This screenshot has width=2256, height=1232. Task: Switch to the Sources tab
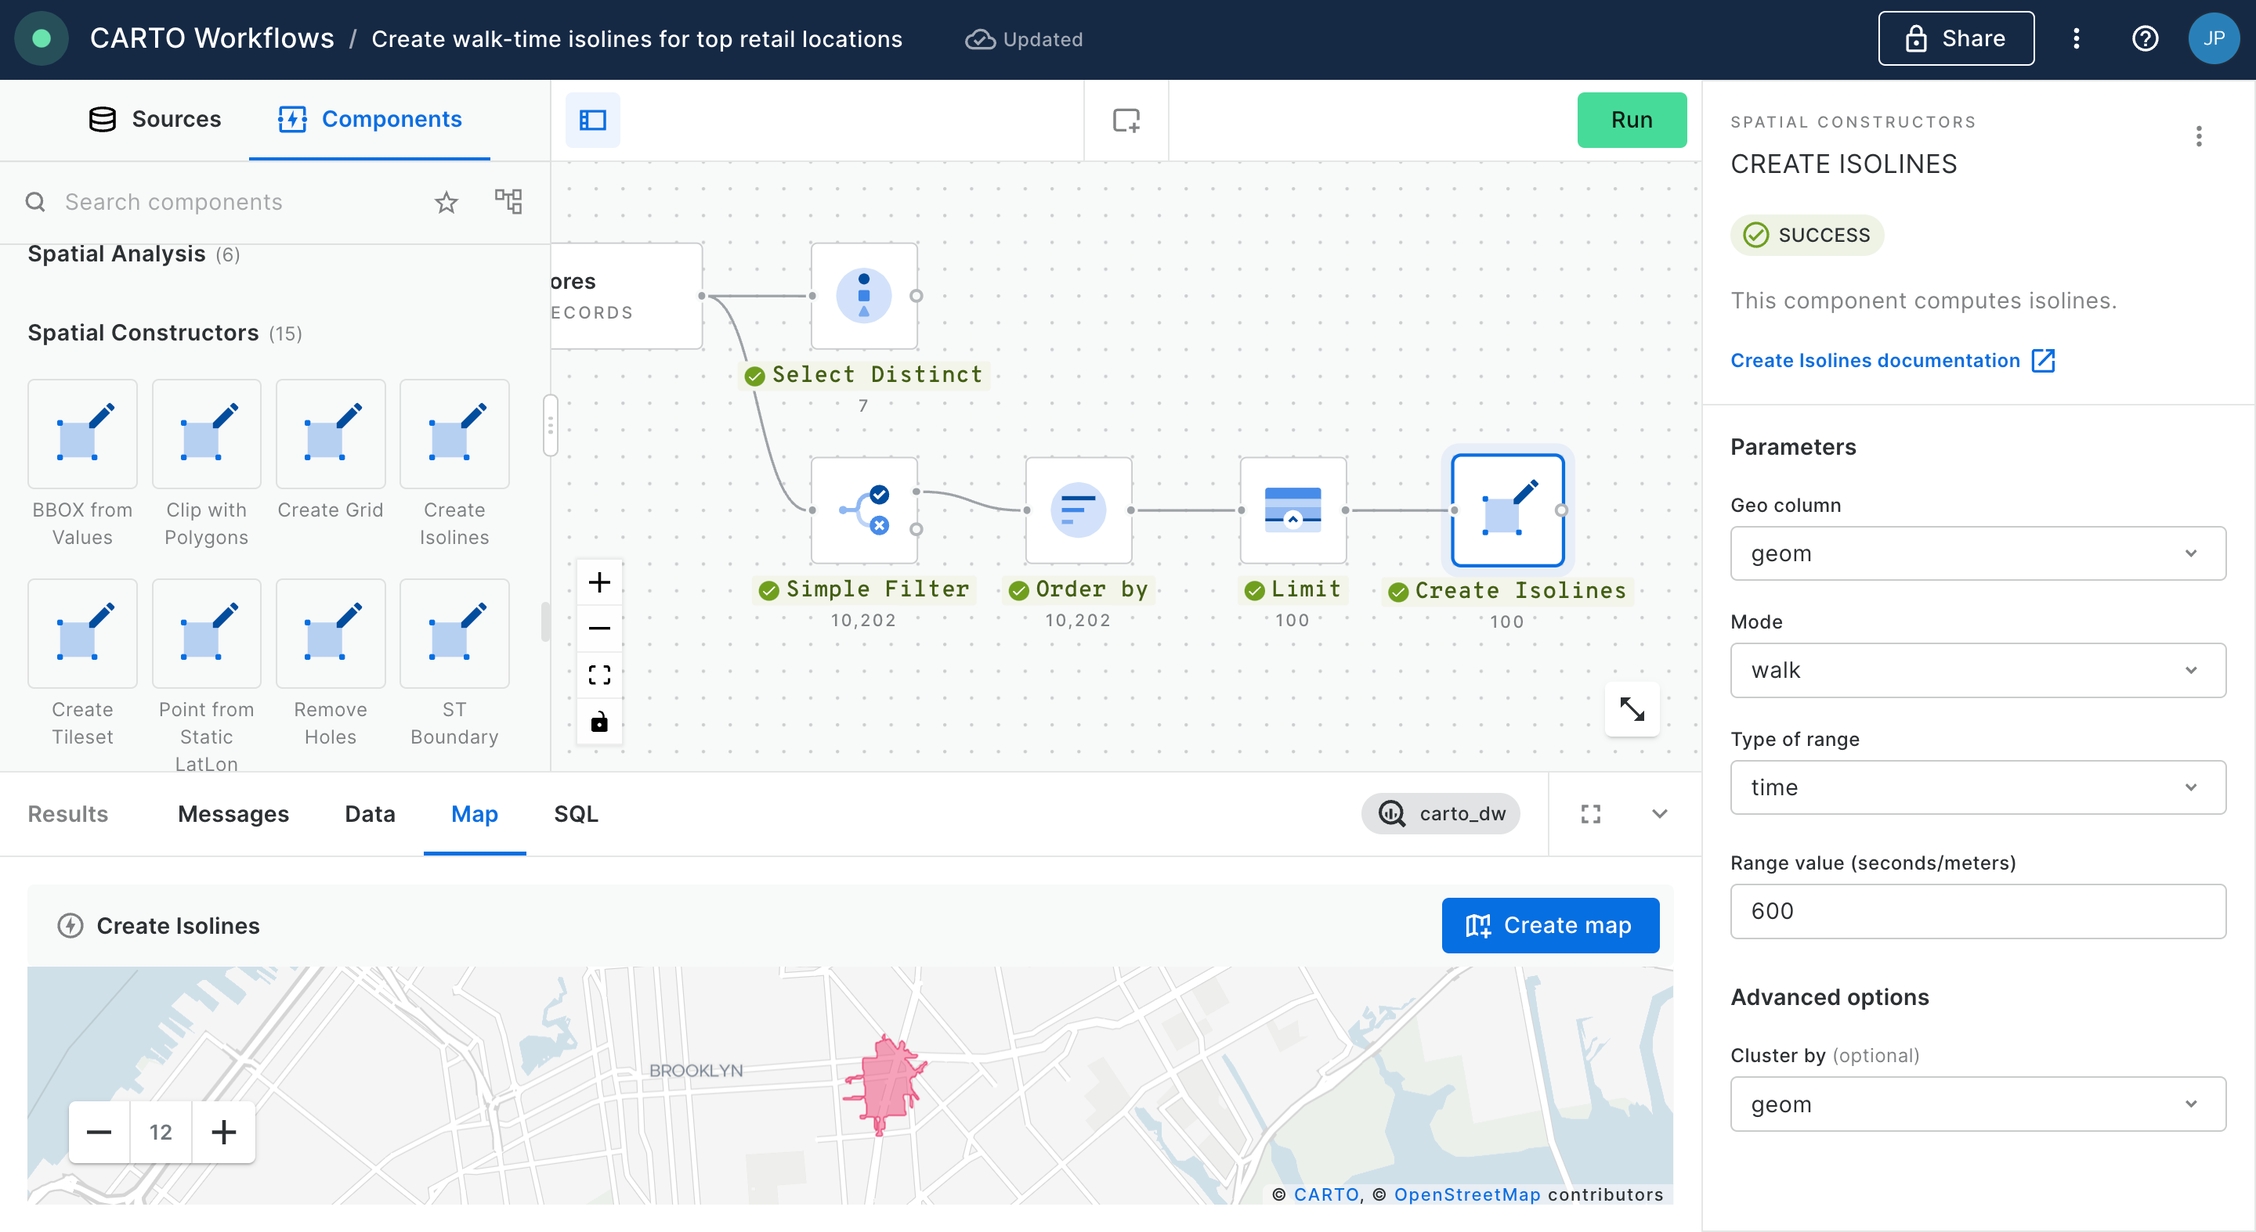[x=155, y=119]
